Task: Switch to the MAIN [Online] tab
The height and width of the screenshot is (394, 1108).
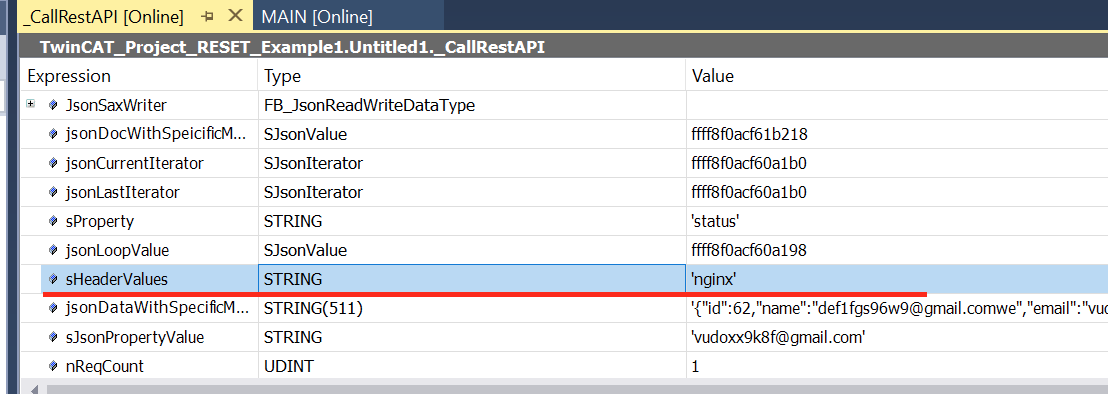Action: (317, 16)
